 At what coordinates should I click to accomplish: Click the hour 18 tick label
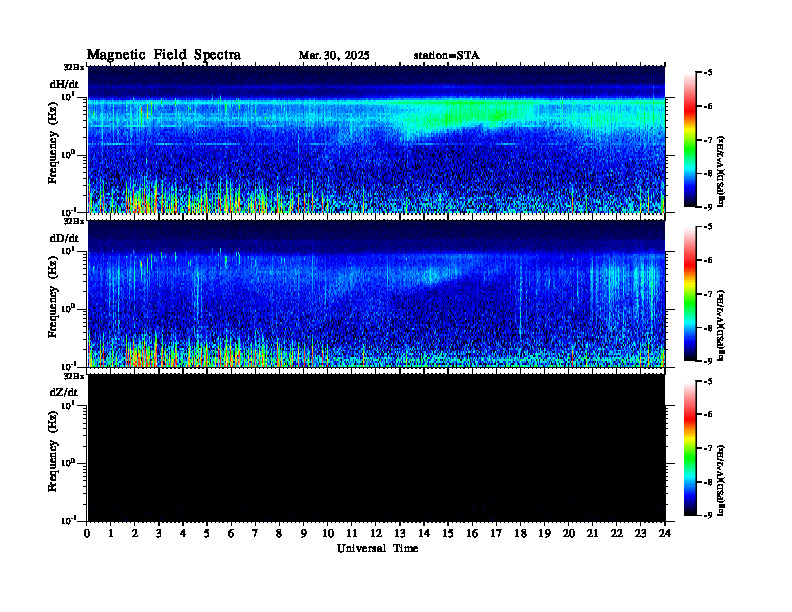click(x=520, y=534)
